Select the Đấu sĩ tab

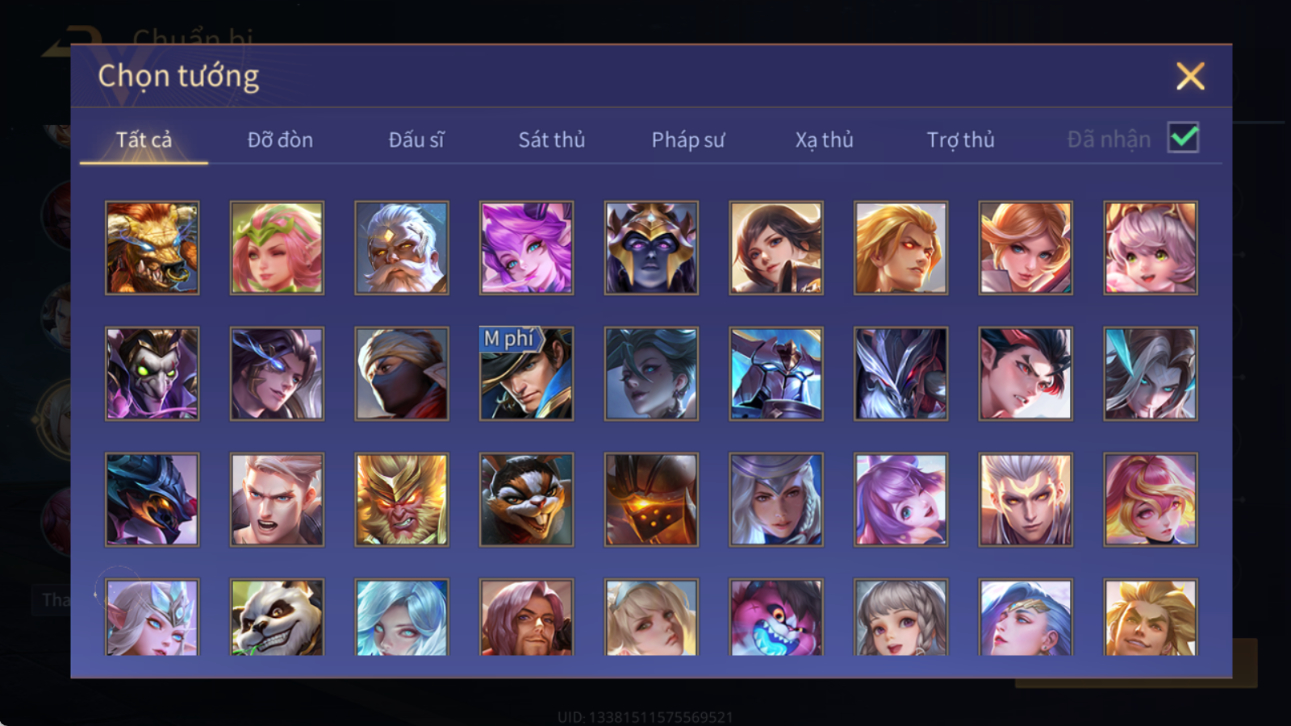coord(416,140)
